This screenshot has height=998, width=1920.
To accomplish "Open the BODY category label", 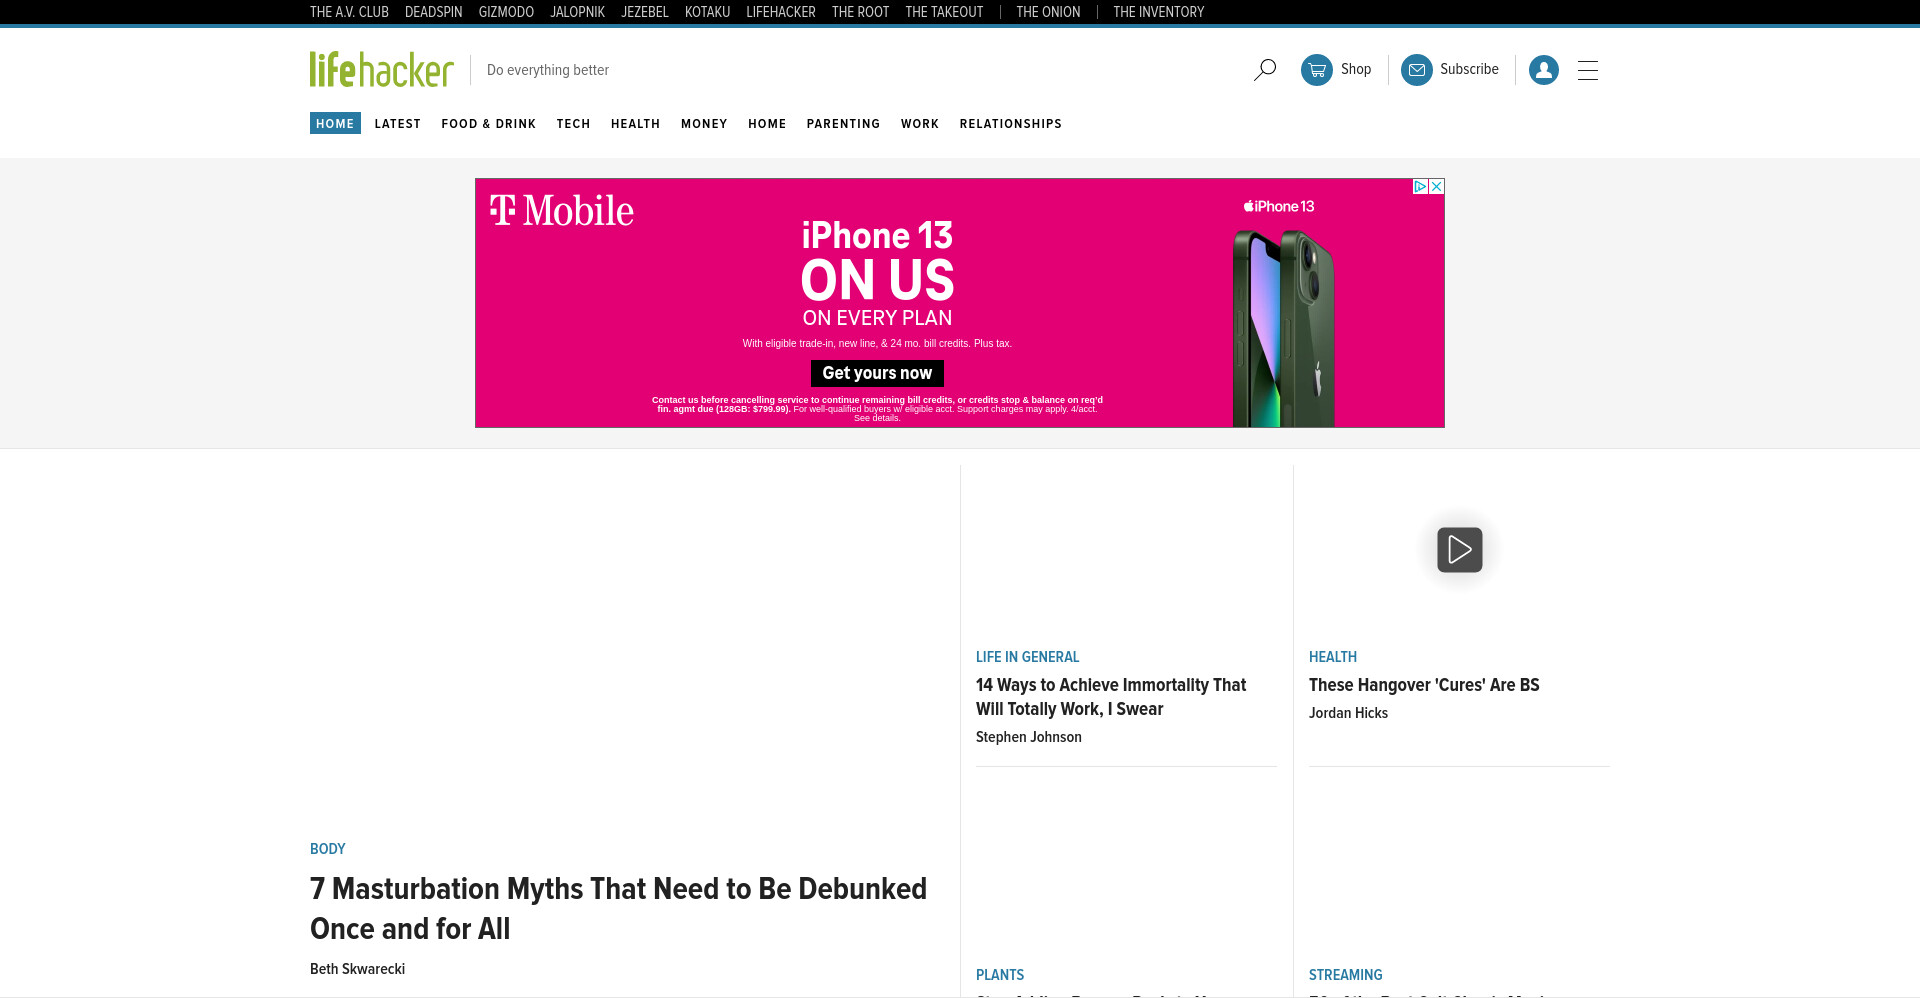I will coord(328,849).
